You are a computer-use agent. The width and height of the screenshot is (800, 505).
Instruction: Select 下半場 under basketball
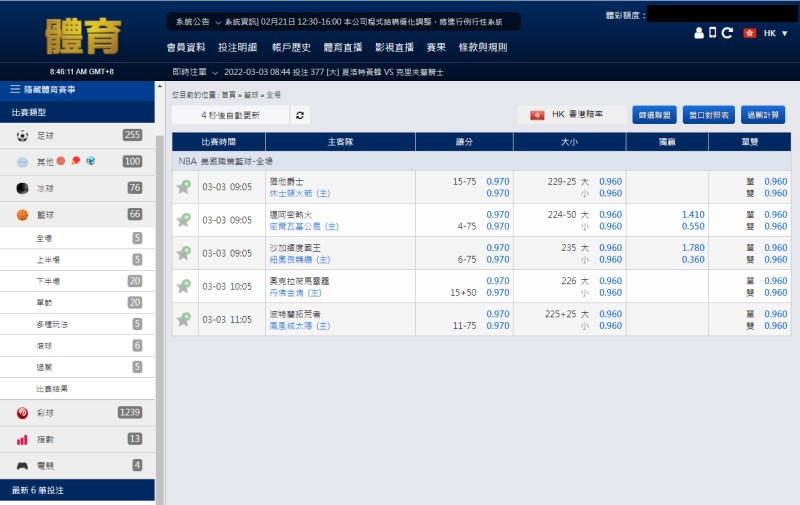coord(78,281)
